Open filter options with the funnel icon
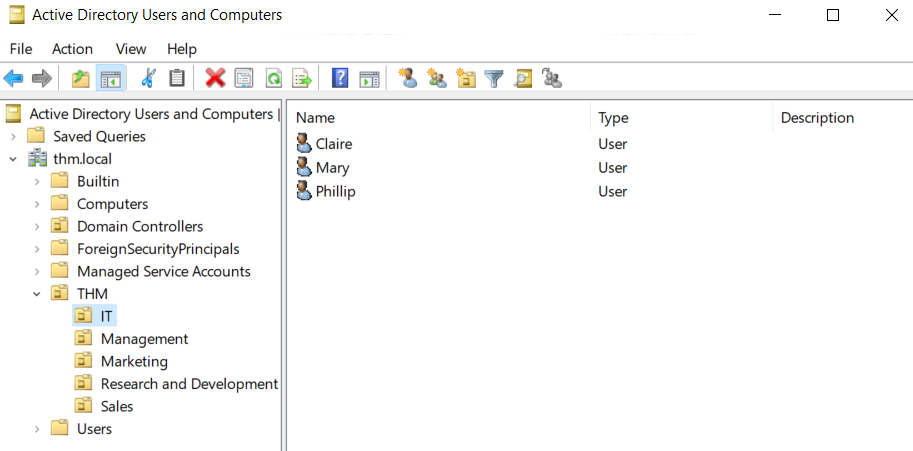The image size is (913, 451). 493,78
